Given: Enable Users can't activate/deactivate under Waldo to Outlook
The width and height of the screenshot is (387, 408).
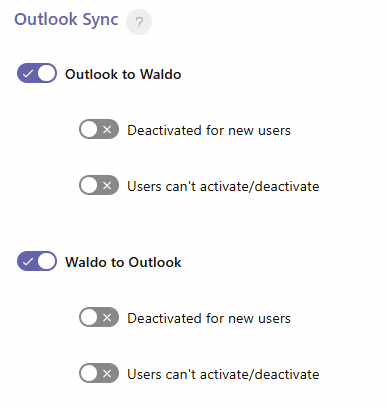Looking at the screenshot, I should pos(99,373).
